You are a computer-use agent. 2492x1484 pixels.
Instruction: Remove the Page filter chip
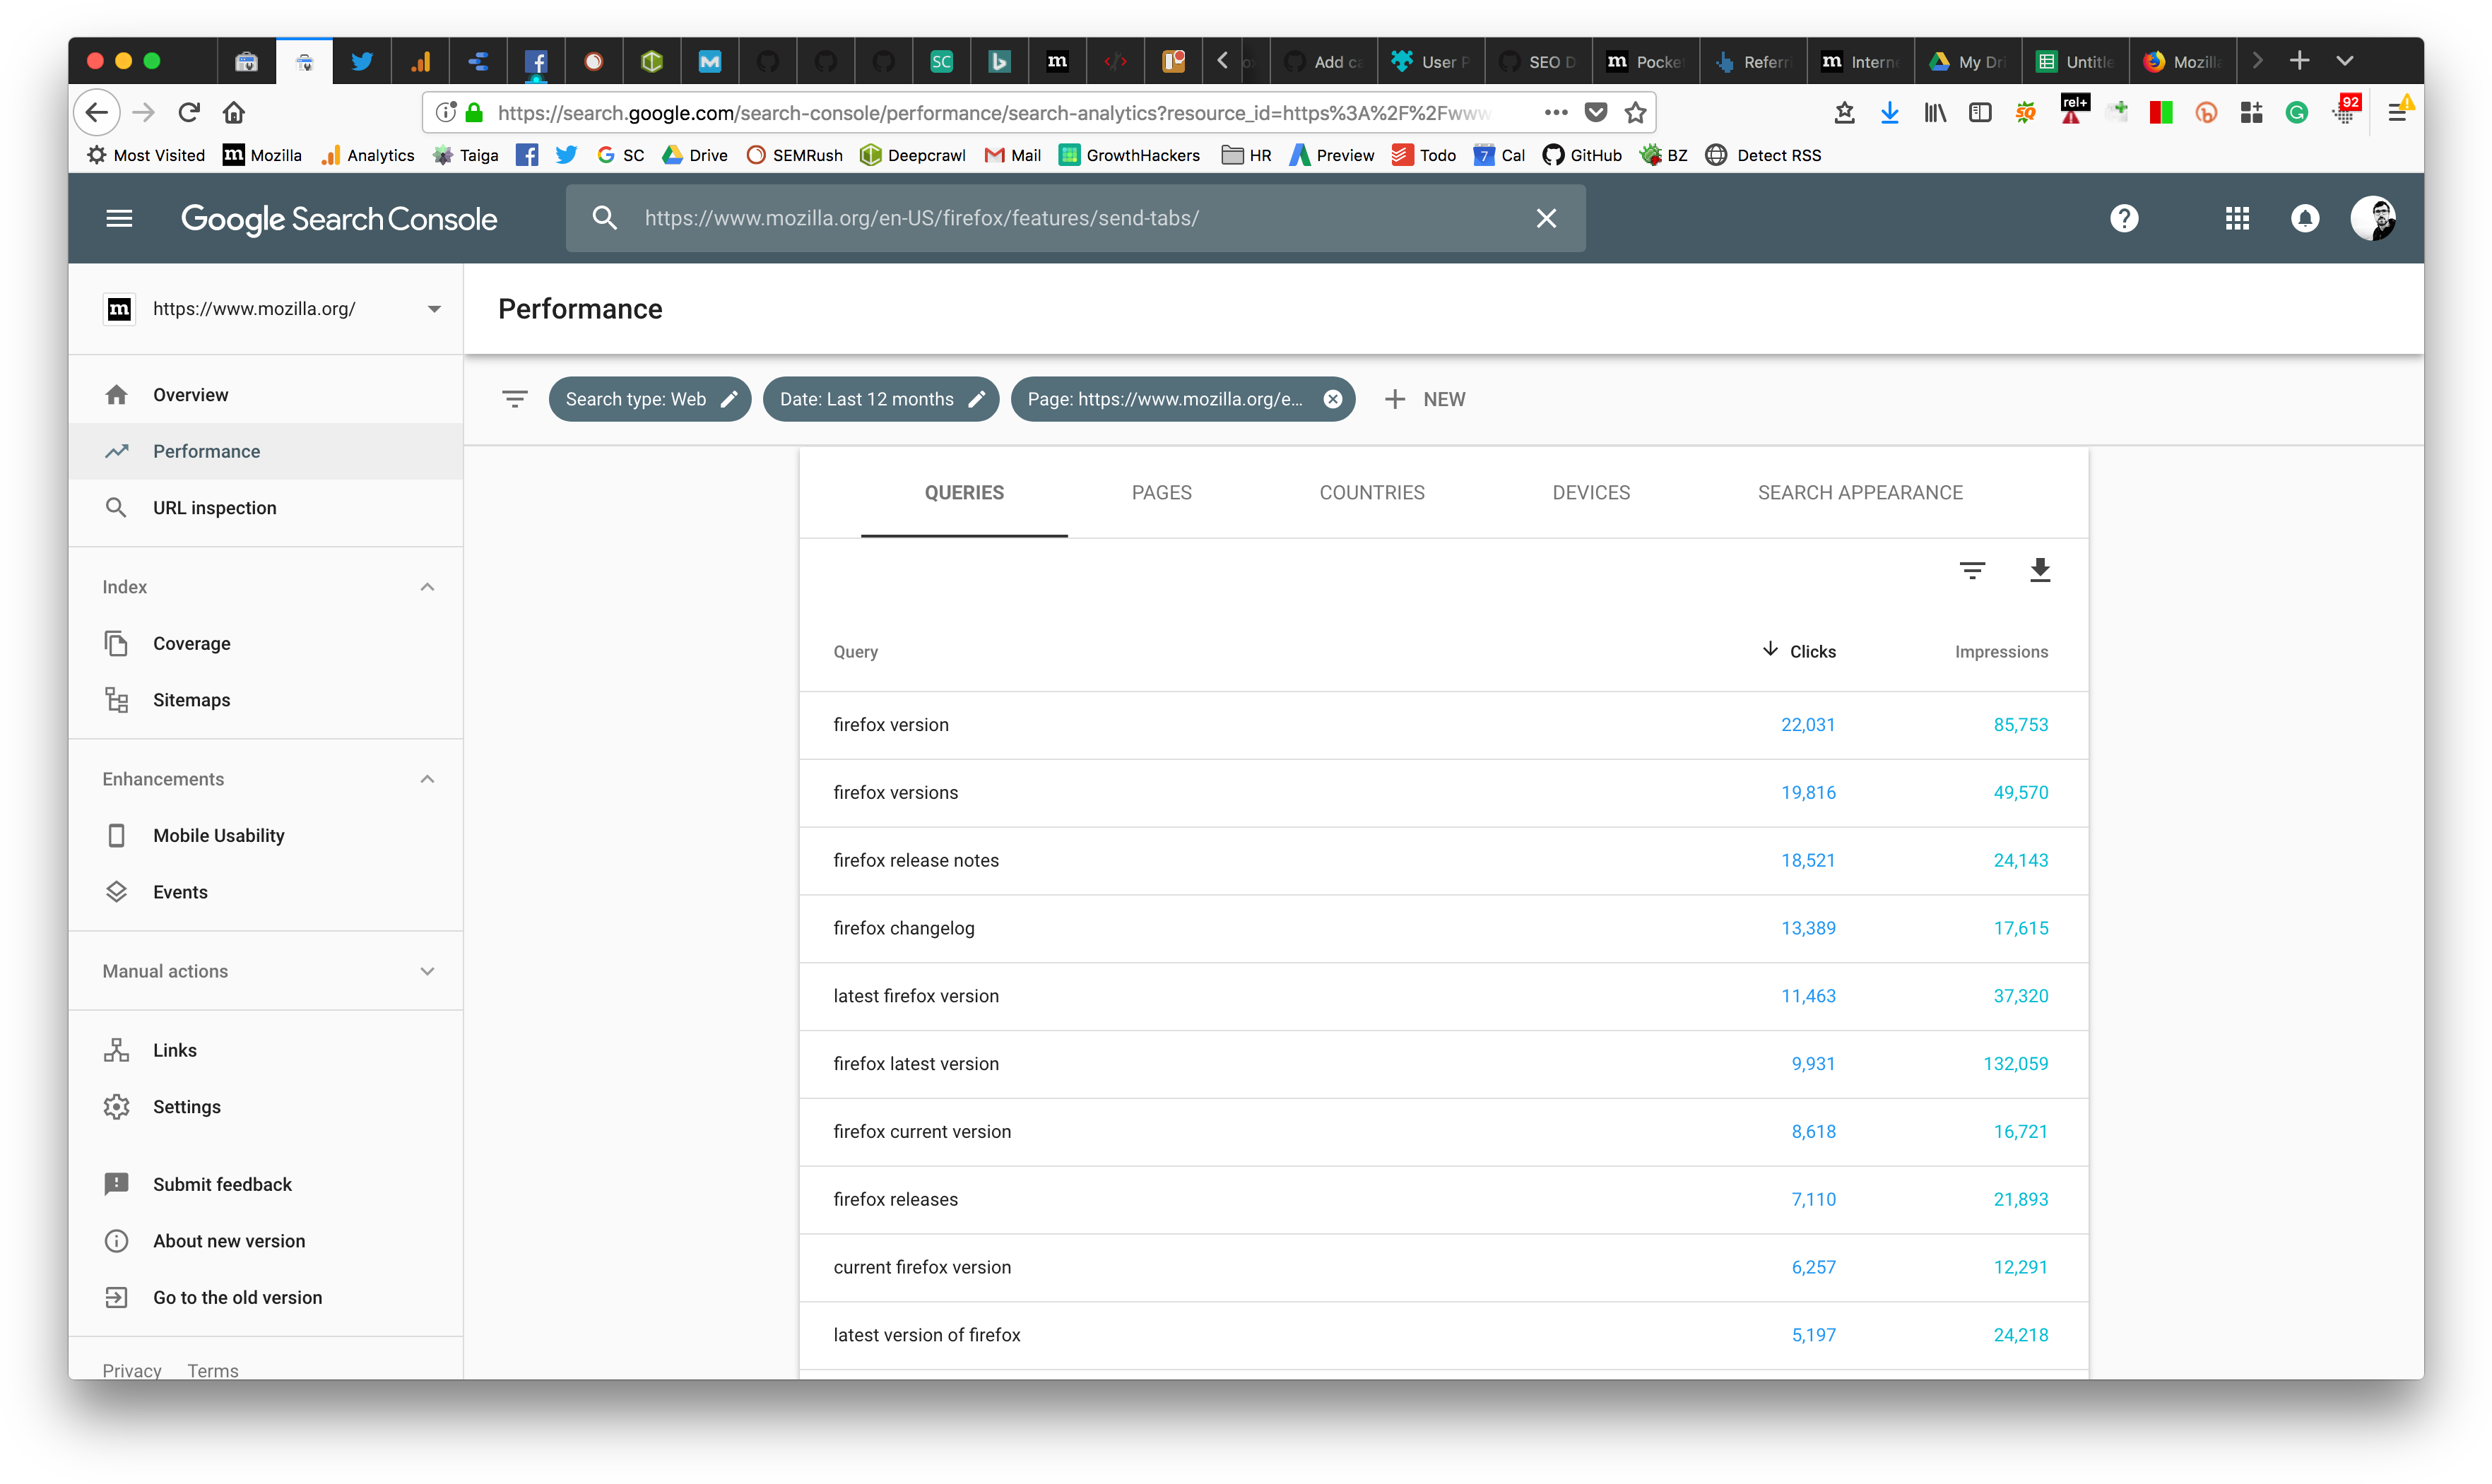pos(1333,399)
